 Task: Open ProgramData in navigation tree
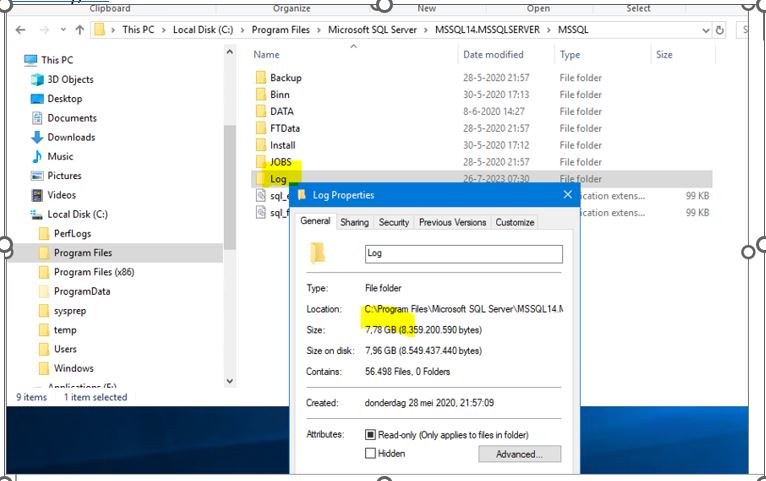(82, 292)
